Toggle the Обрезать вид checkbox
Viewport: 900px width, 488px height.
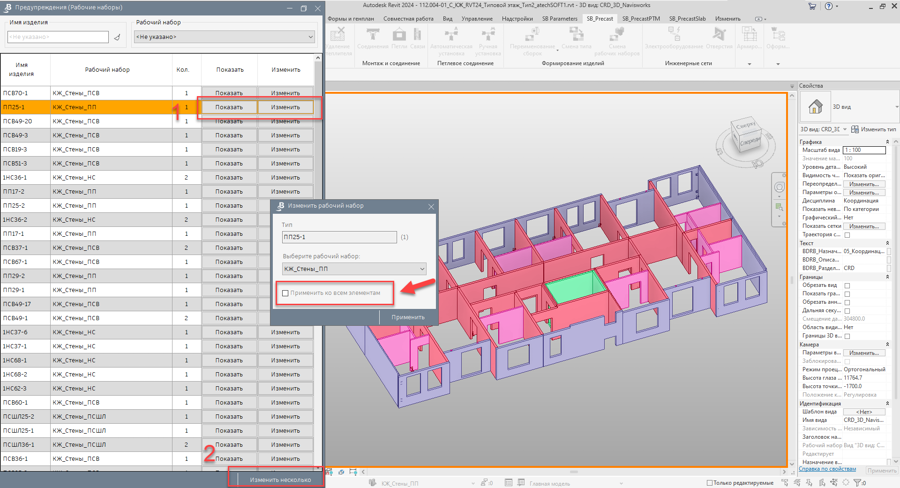point(847,285)
